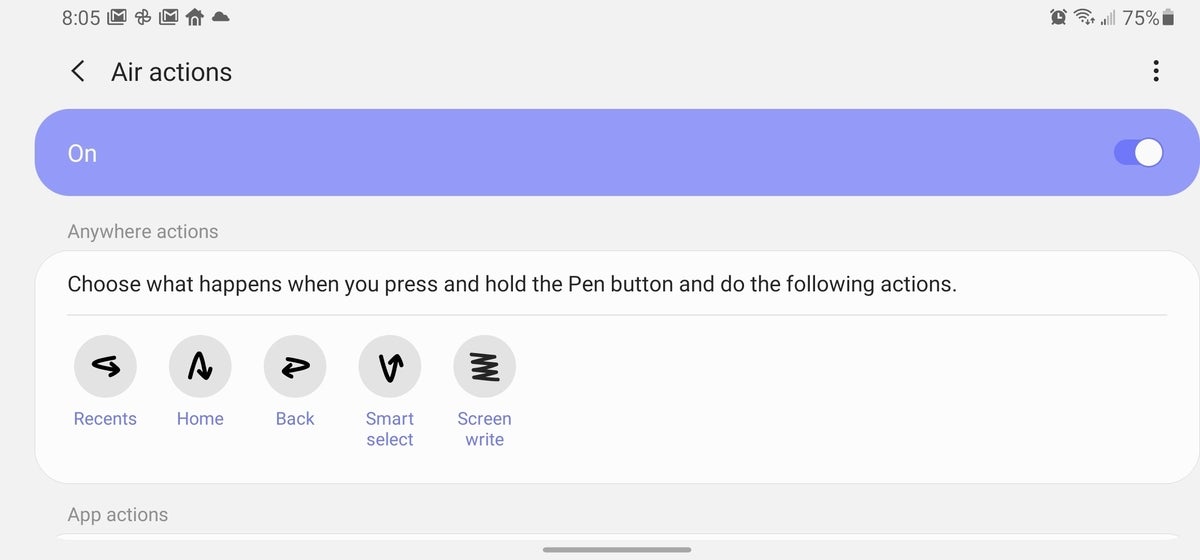This screenshot has width=1200, height=560.
Task: Tap the Screen write zigzag icon
Action: tap(485, 366)
